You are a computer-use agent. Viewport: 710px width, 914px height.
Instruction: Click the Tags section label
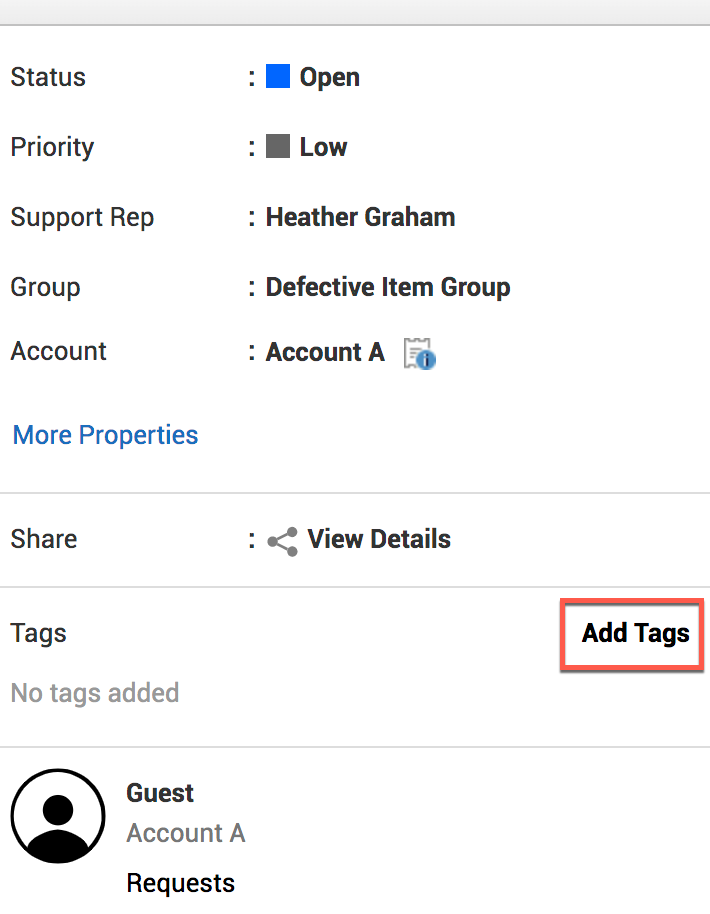pyautogui.click(x=39, y=633)
